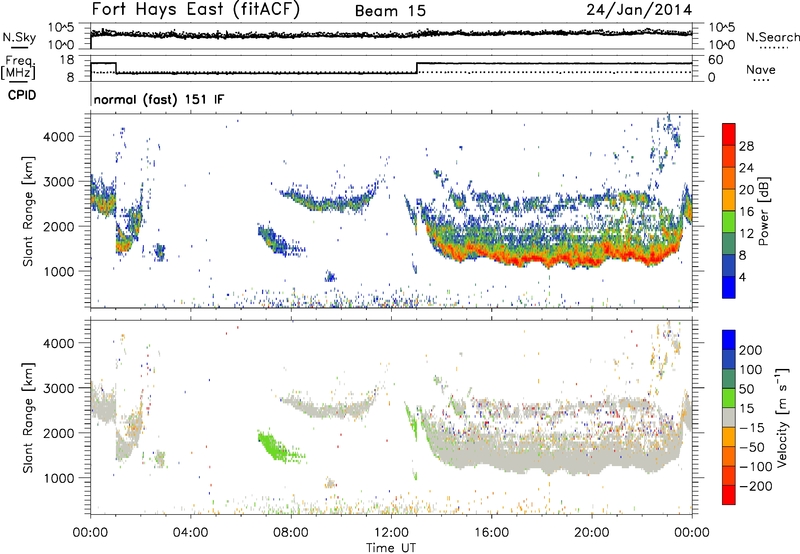Click the "28" label on Power colorbar
The image size is (800, 554).
tap(746, 146)
